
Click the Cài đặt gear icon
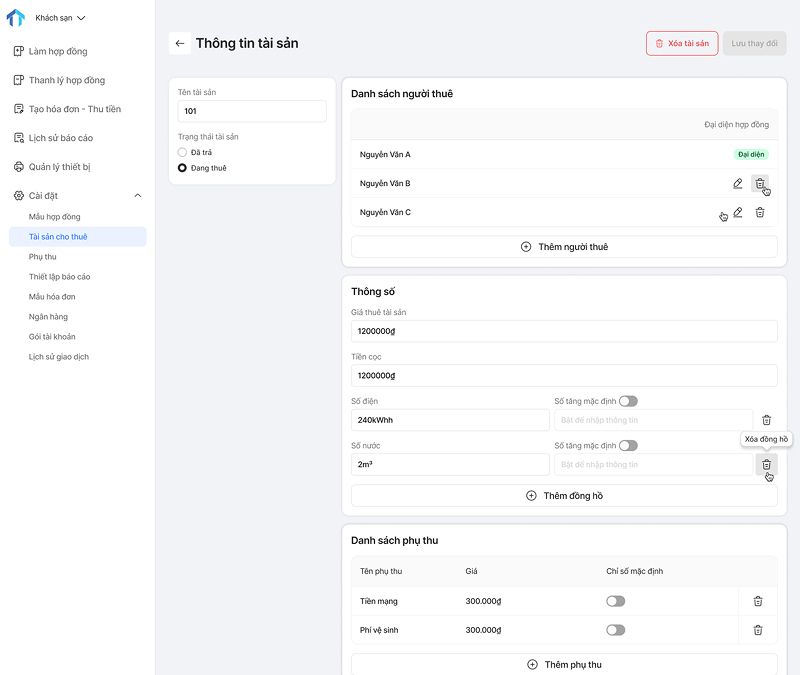pos(19,195)
